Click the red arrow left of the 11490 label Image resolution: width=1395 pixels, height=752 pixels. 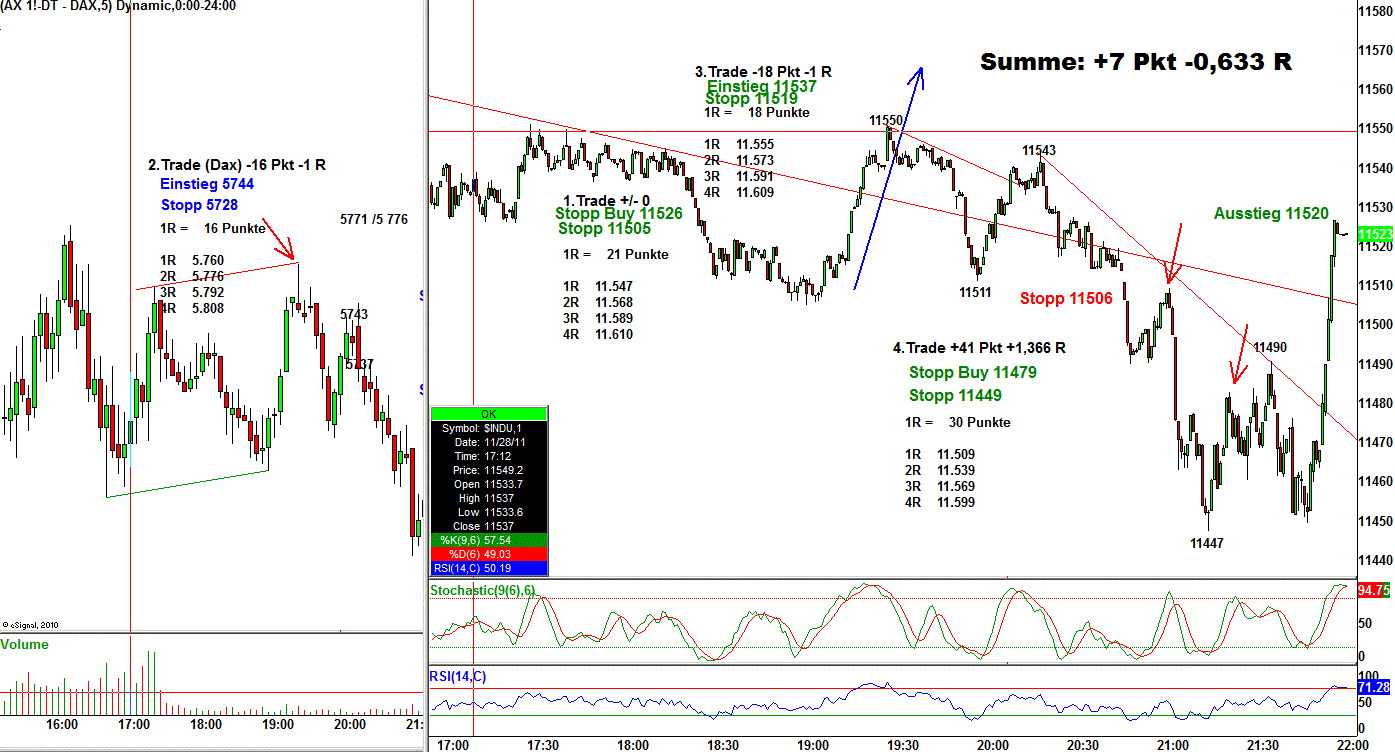coord(1240,355)
